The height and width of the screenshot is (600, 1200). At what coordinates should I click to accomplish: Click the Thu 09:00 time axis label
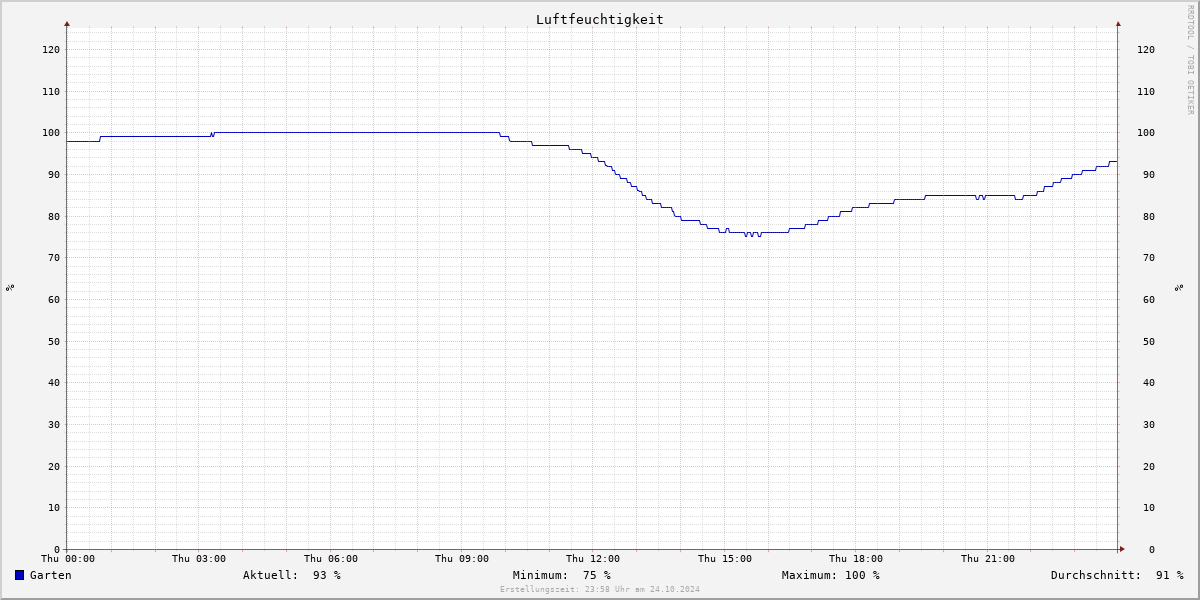[462, 559]
